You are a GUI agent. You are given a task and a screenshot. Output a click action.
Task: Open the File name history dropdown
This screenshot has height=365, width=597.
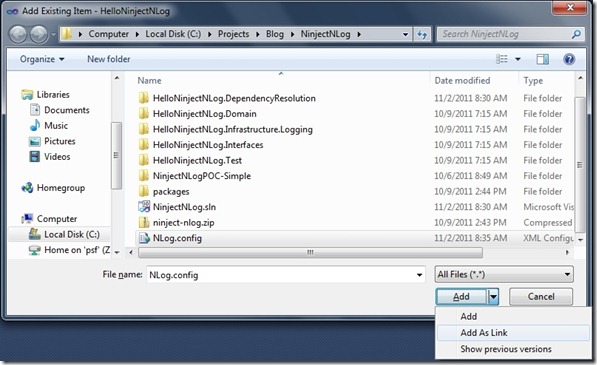pyautogui.click(x=419, y=275)
